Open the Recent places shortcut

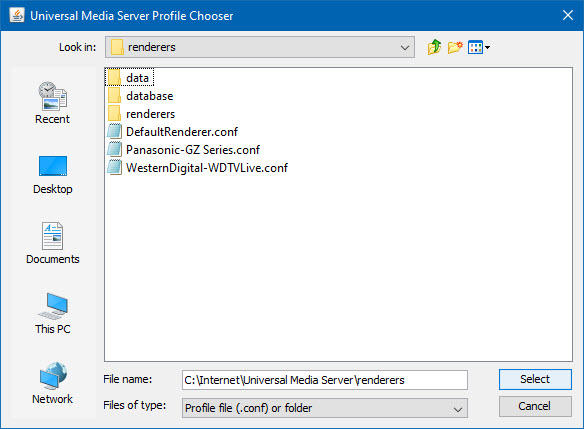click(x=53, y=103)
